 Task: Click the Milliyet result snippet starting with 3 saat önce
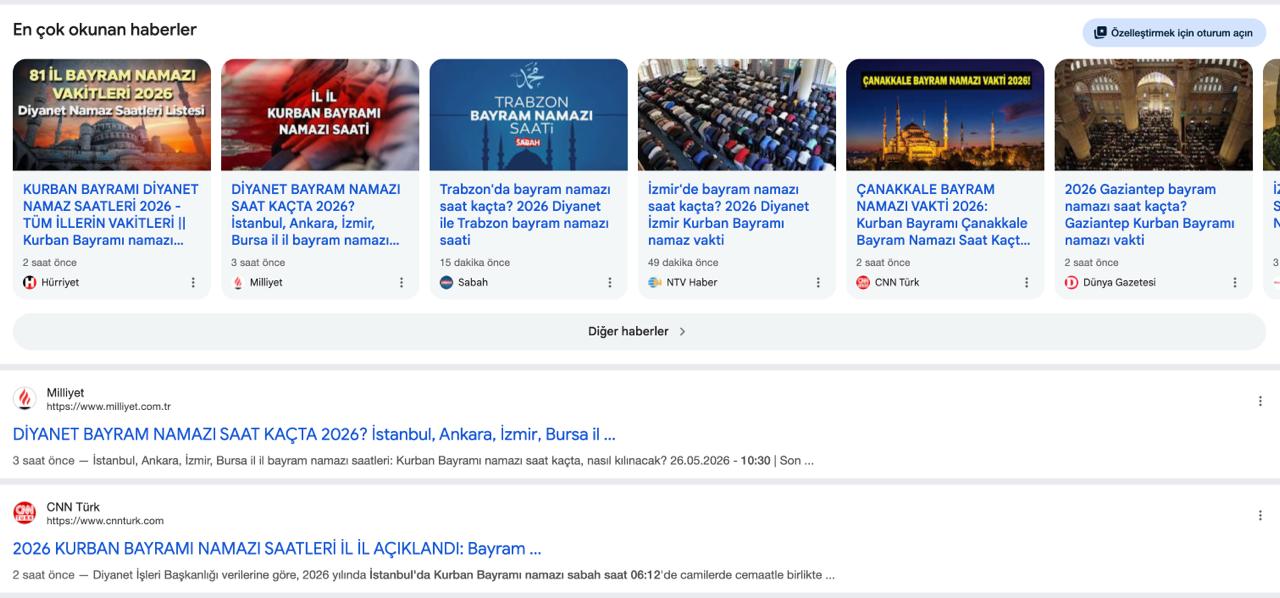[413, 461]
